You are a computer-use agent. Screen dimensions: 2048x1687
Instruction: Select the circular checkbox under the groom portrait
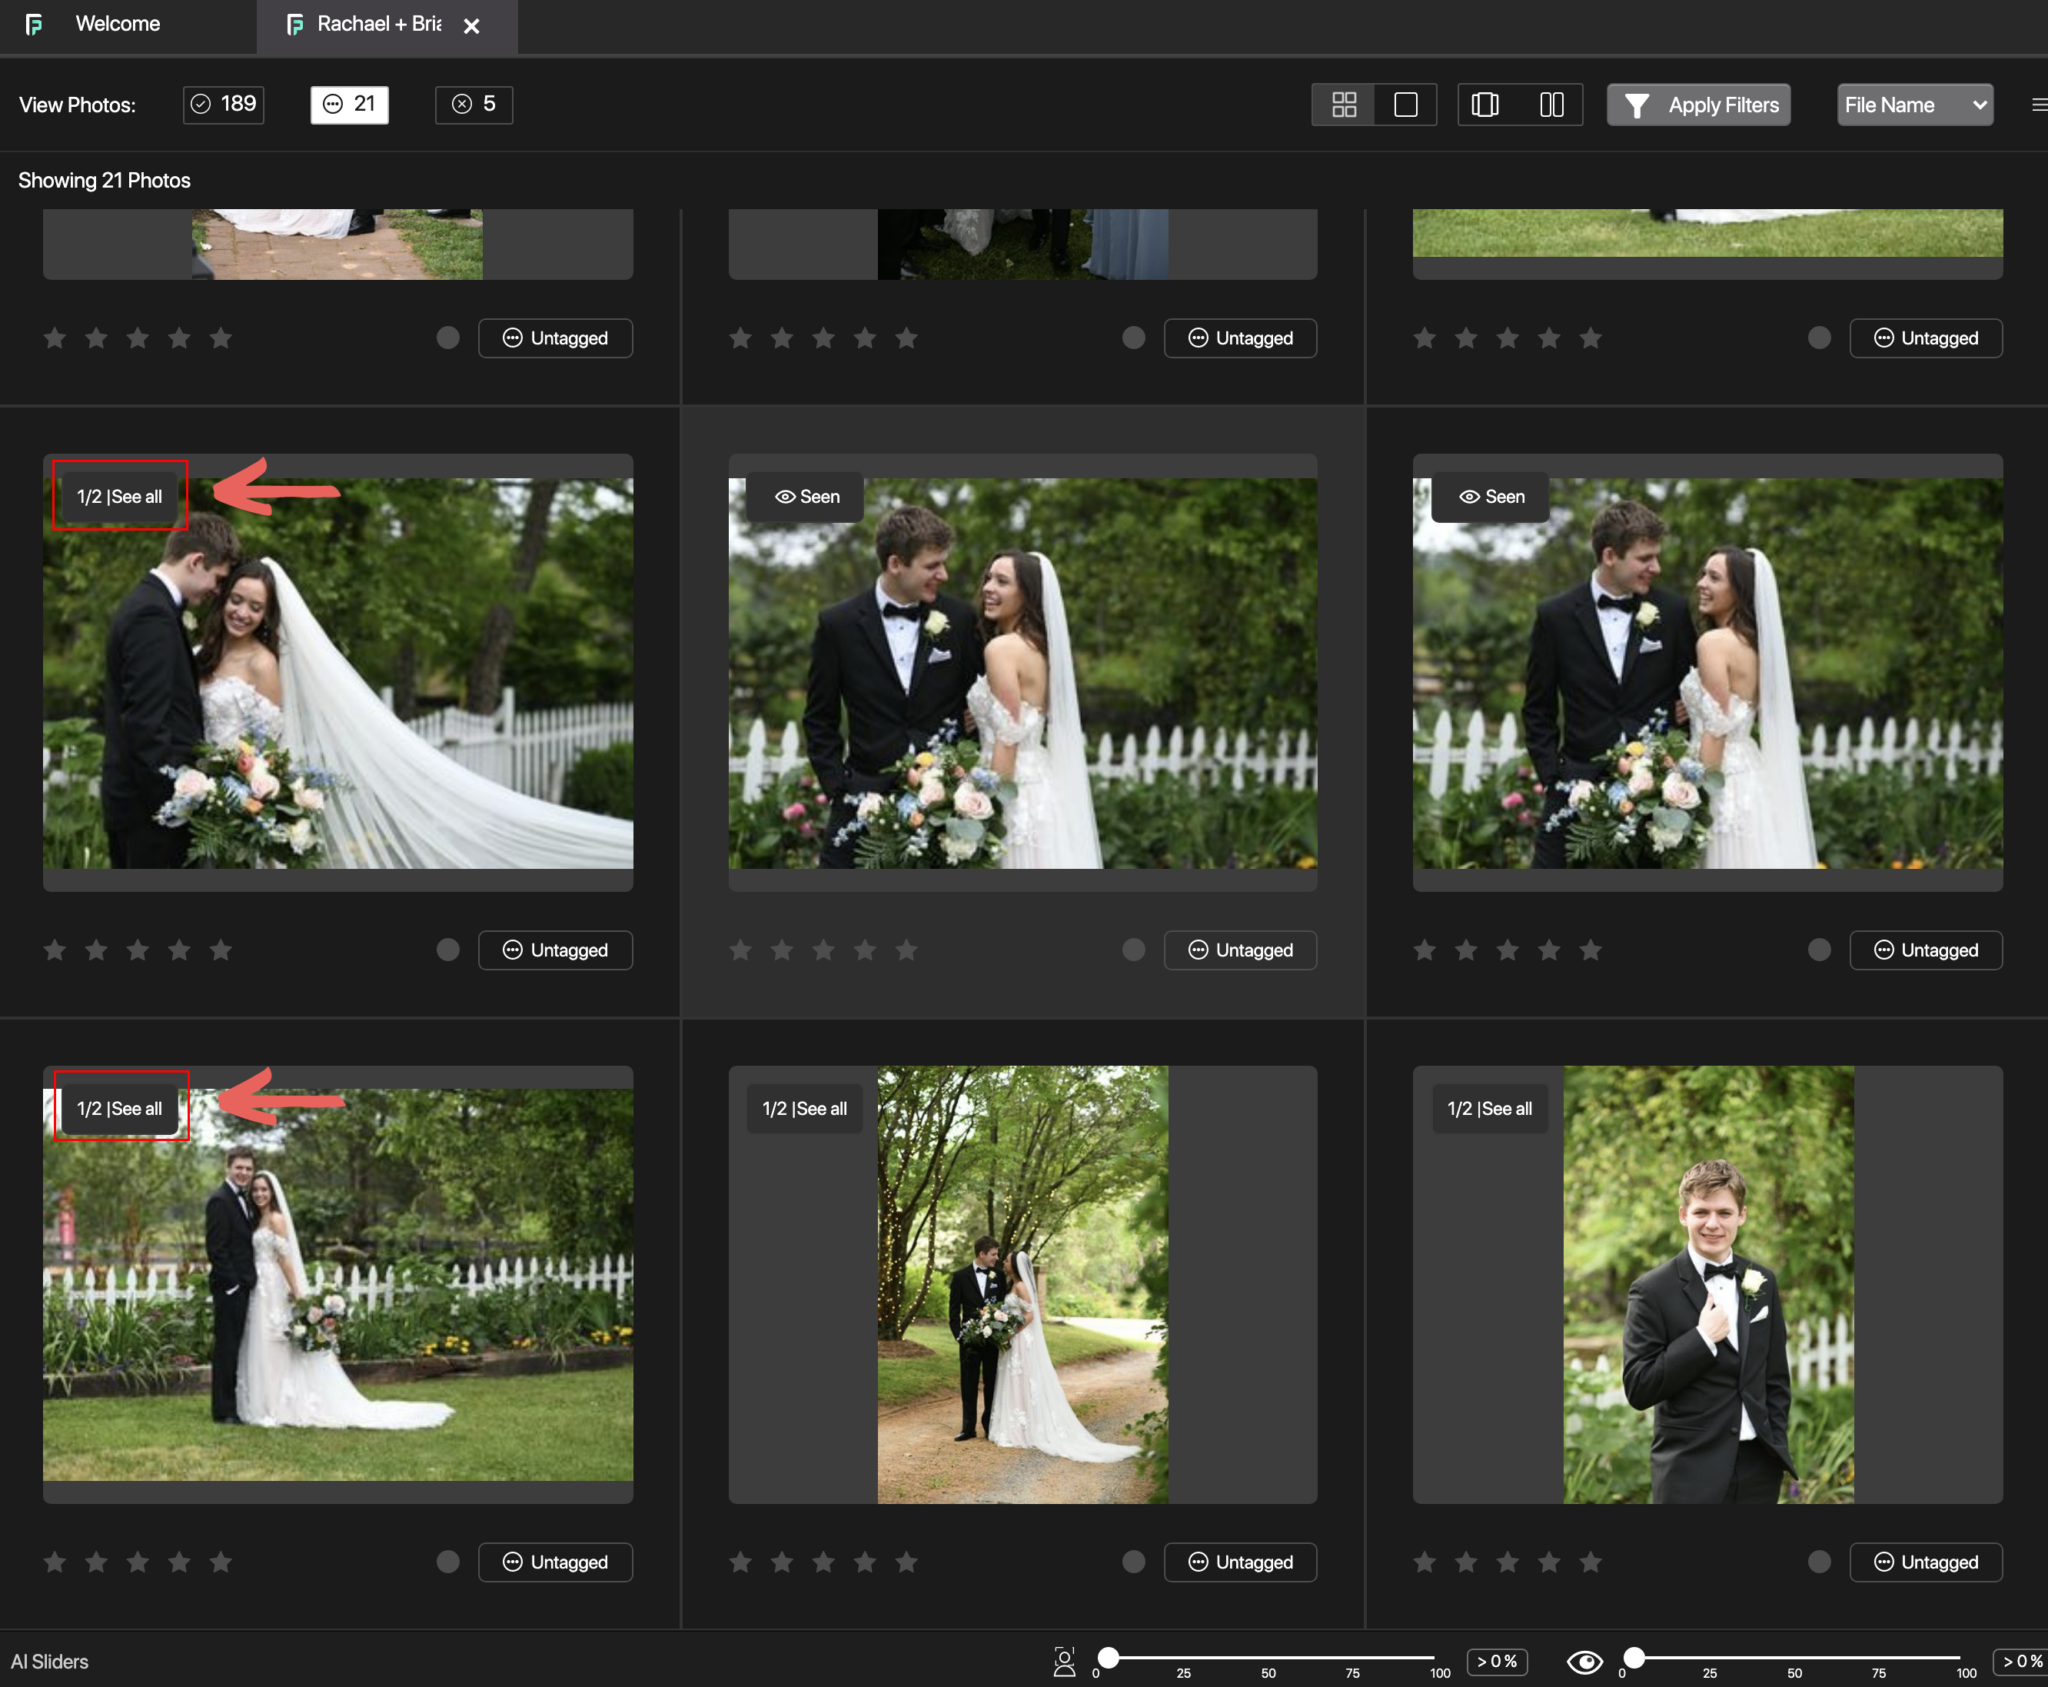coord(1818,1561)
